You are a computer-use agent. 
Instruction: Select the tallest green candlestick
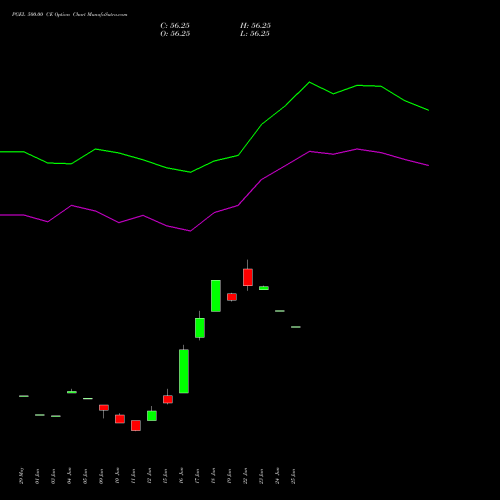pyautogui.click(x=184, y=371)
